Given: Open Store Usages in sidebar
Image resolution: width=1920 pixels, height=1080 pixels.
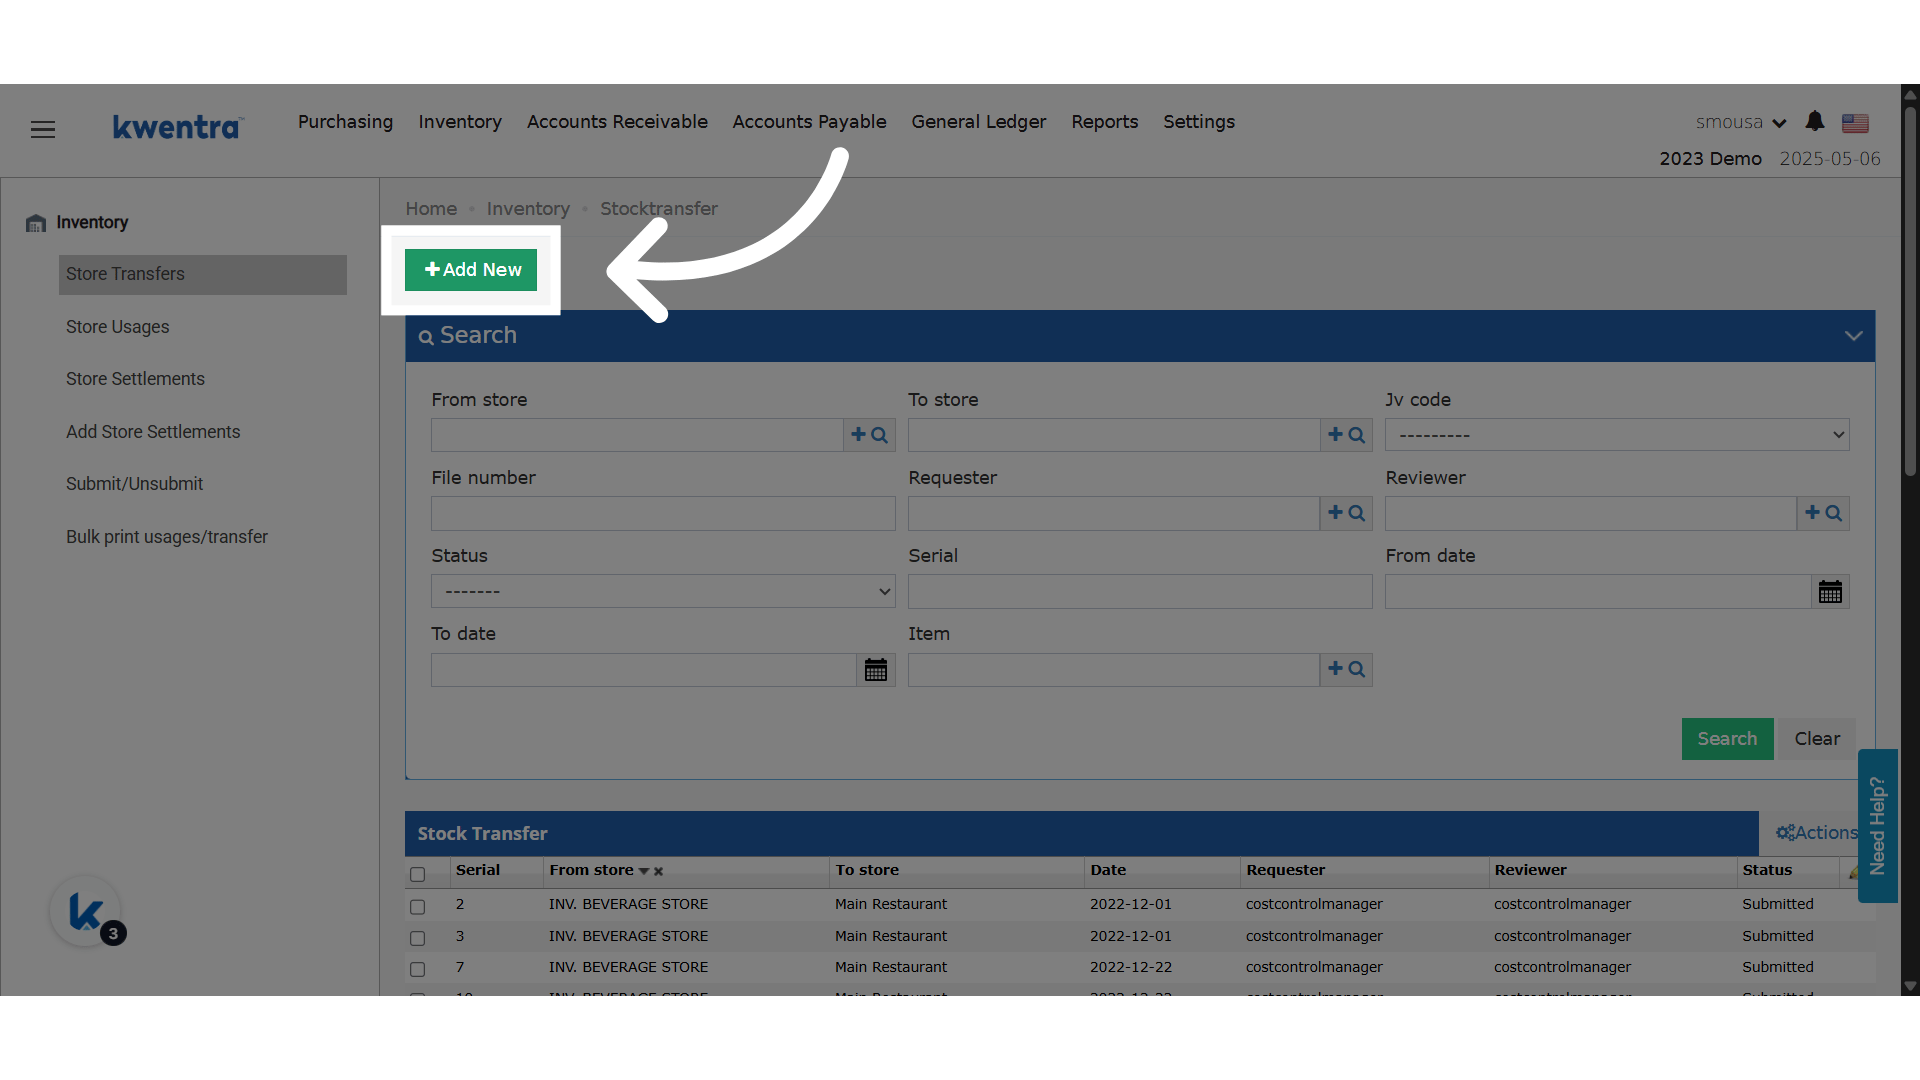Looking at the screenshot, I should [118, 327].
